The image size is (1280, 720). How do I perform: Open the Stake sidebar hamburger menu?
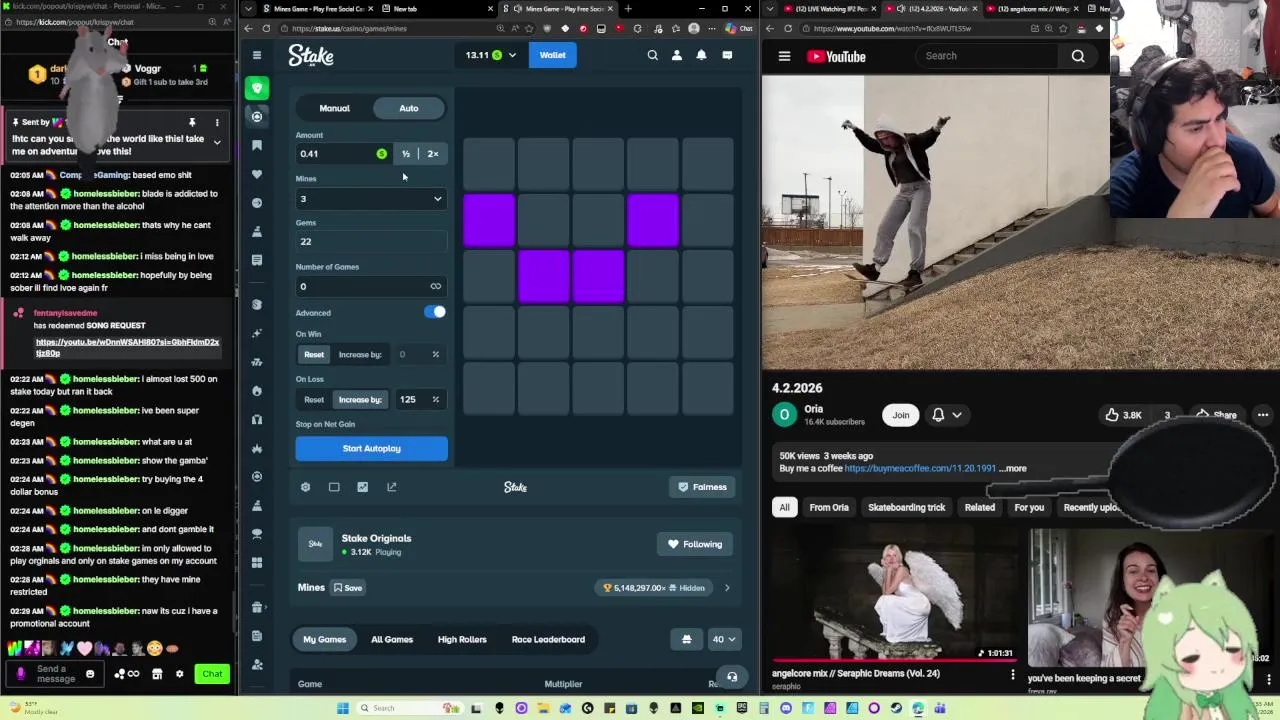[x=257, y=55]
